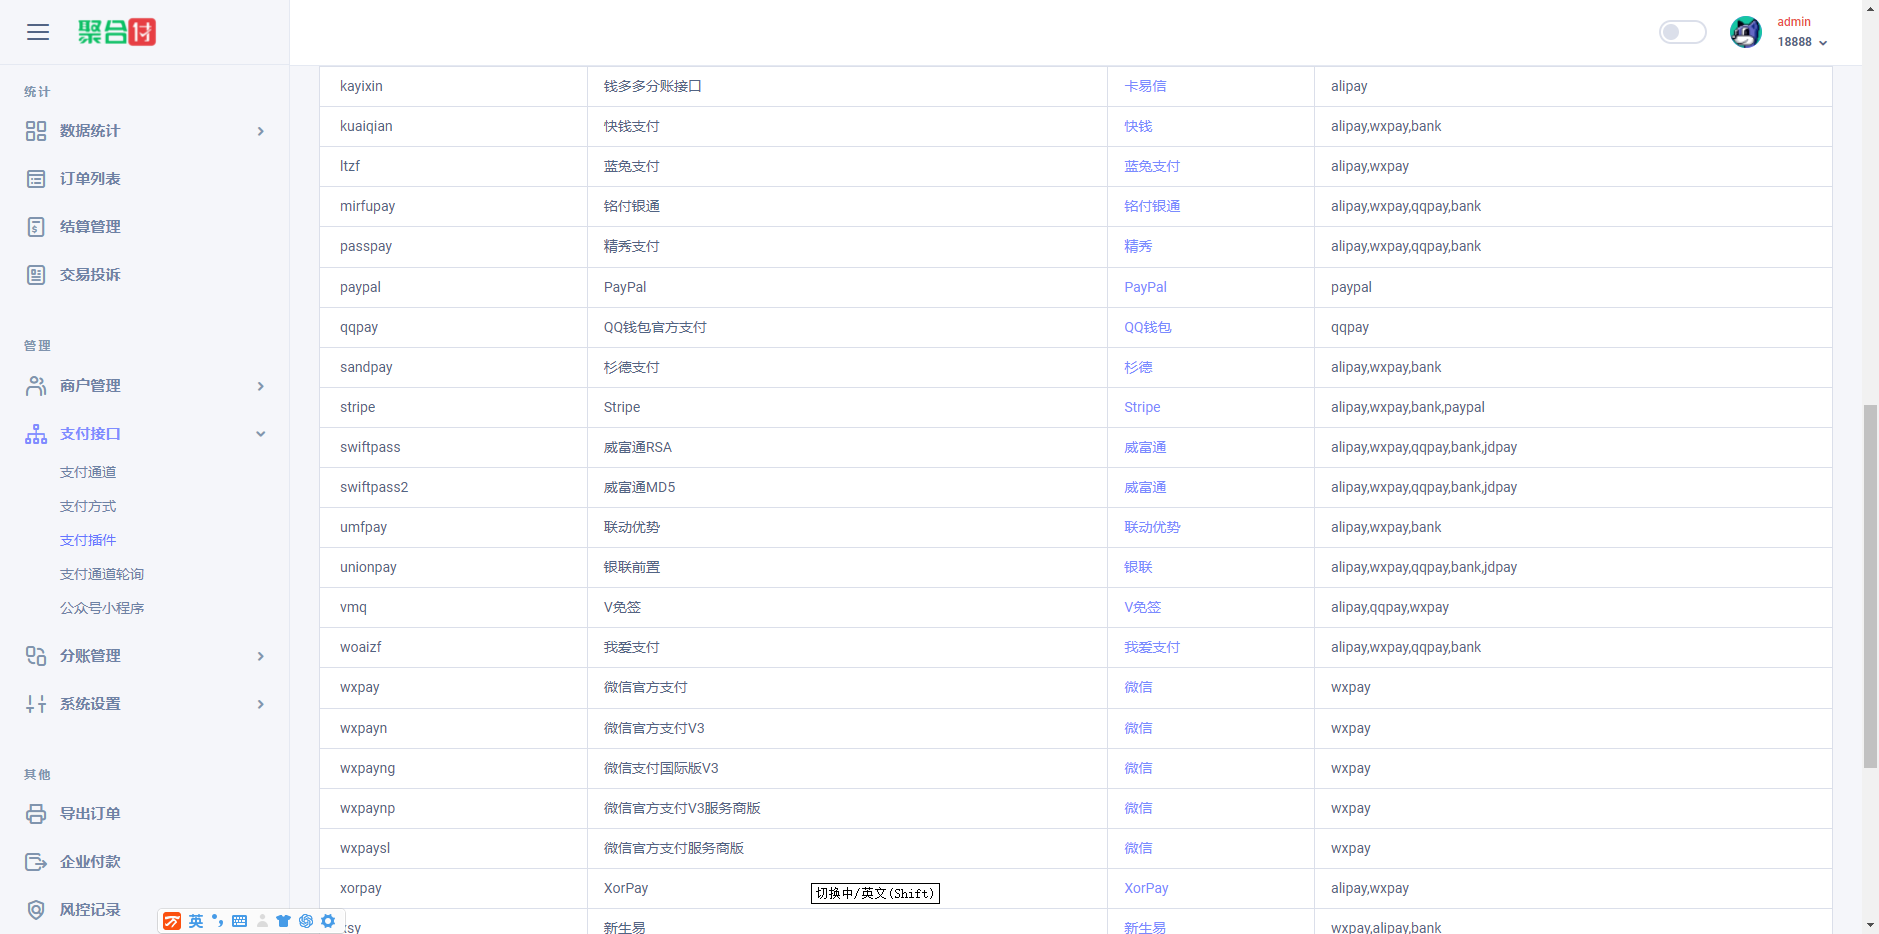Open the 订单列表 order list icon

[36, 179]
